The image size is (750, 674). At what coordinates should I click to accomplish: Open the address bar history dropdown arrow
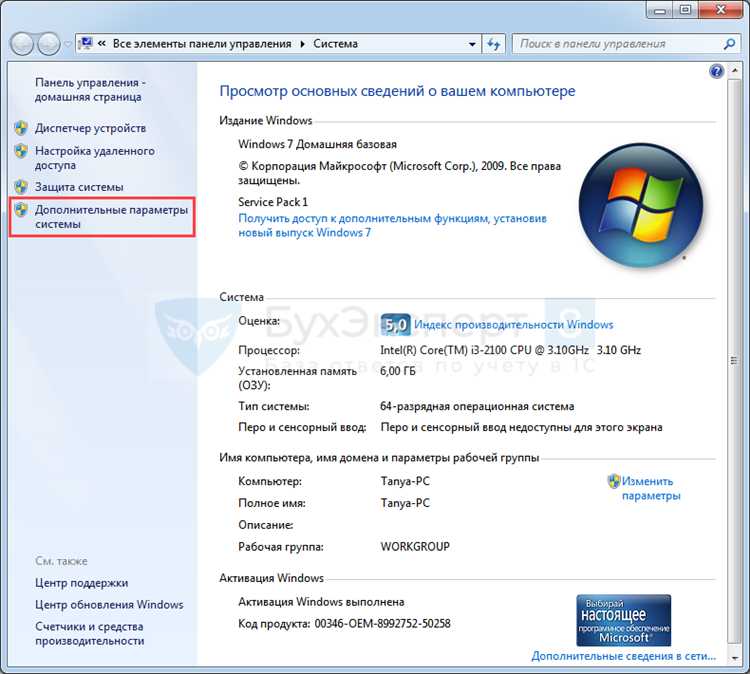click(x=472, y=44)
